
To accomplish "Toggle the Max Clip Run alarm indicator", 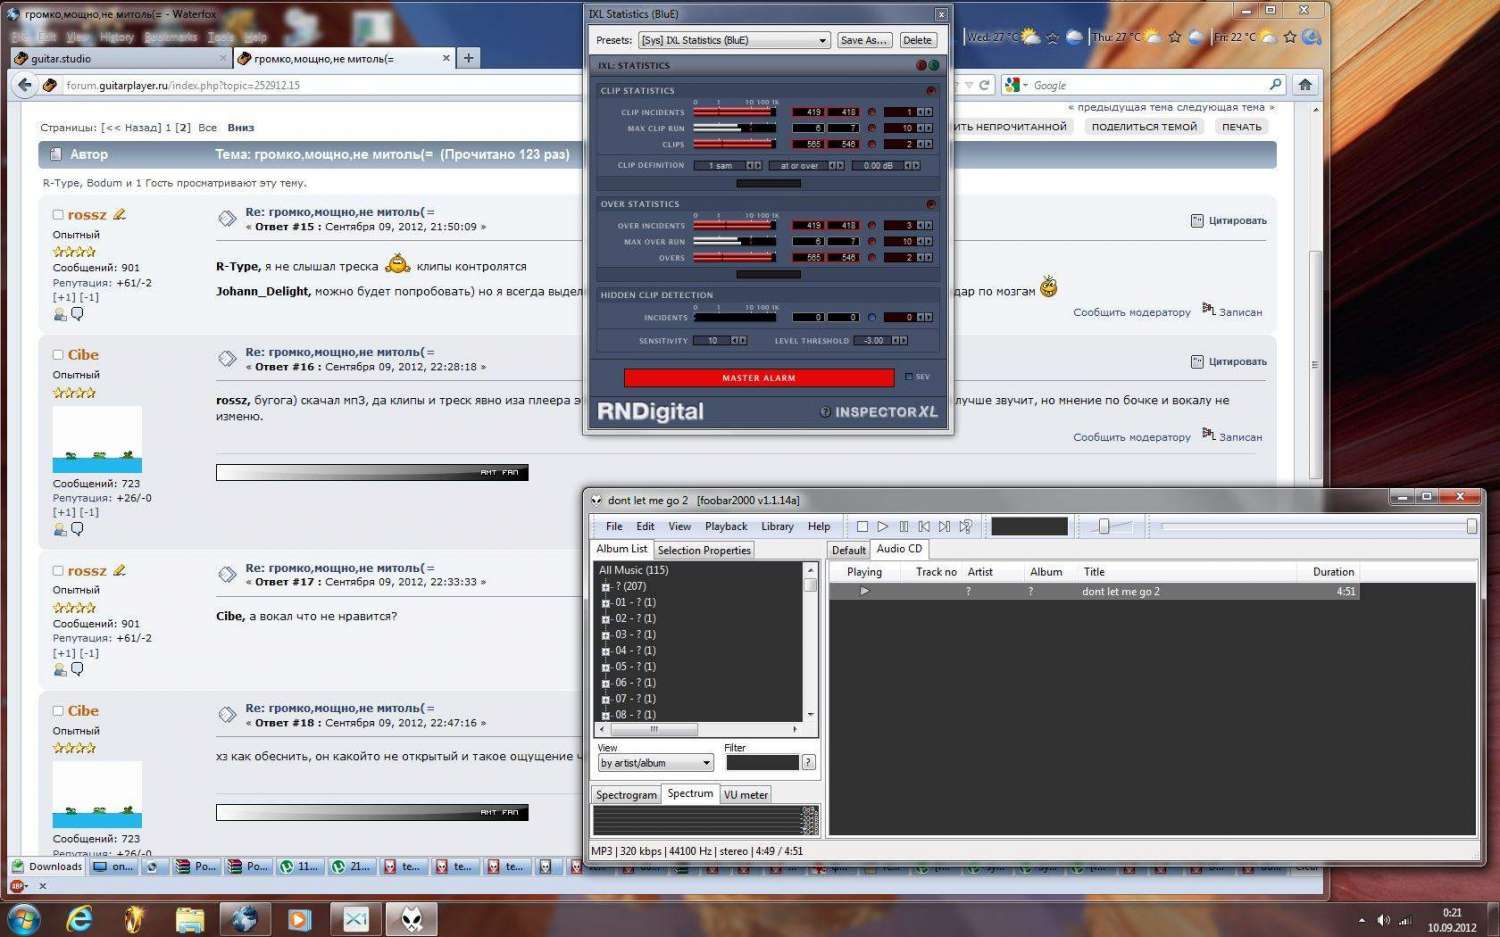I will click(871, 128).
